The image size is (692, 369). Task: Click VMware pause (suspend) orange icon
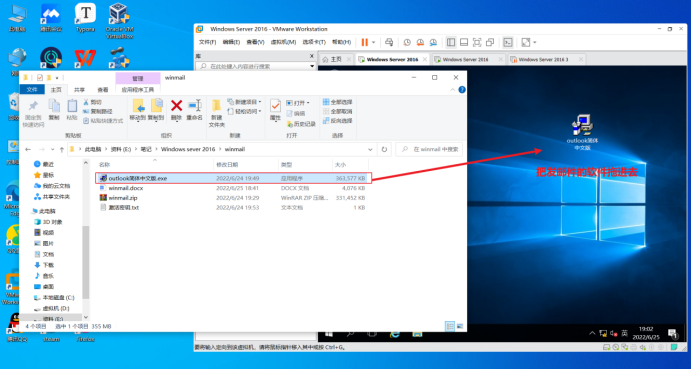point(365,42)
